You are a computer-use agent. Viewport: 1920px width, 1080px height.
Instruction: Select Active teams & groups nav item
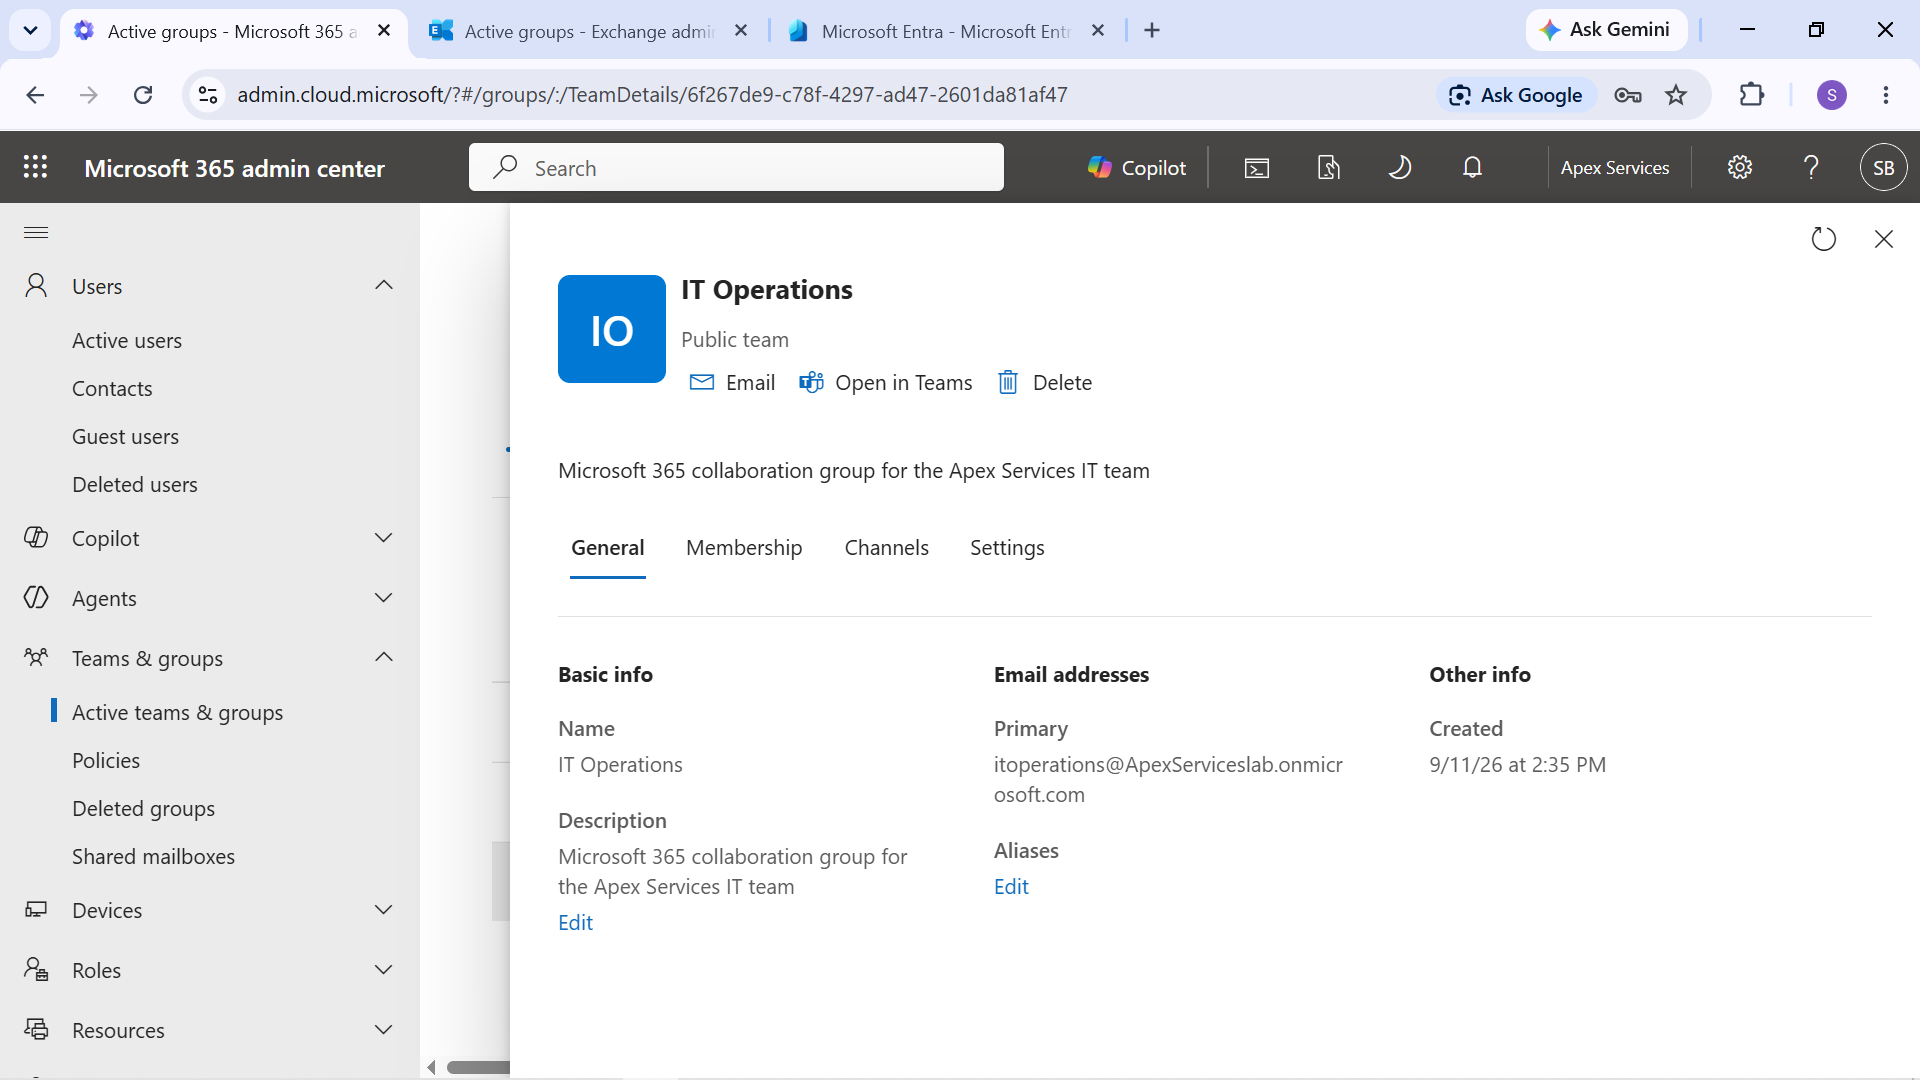[177, 713]
